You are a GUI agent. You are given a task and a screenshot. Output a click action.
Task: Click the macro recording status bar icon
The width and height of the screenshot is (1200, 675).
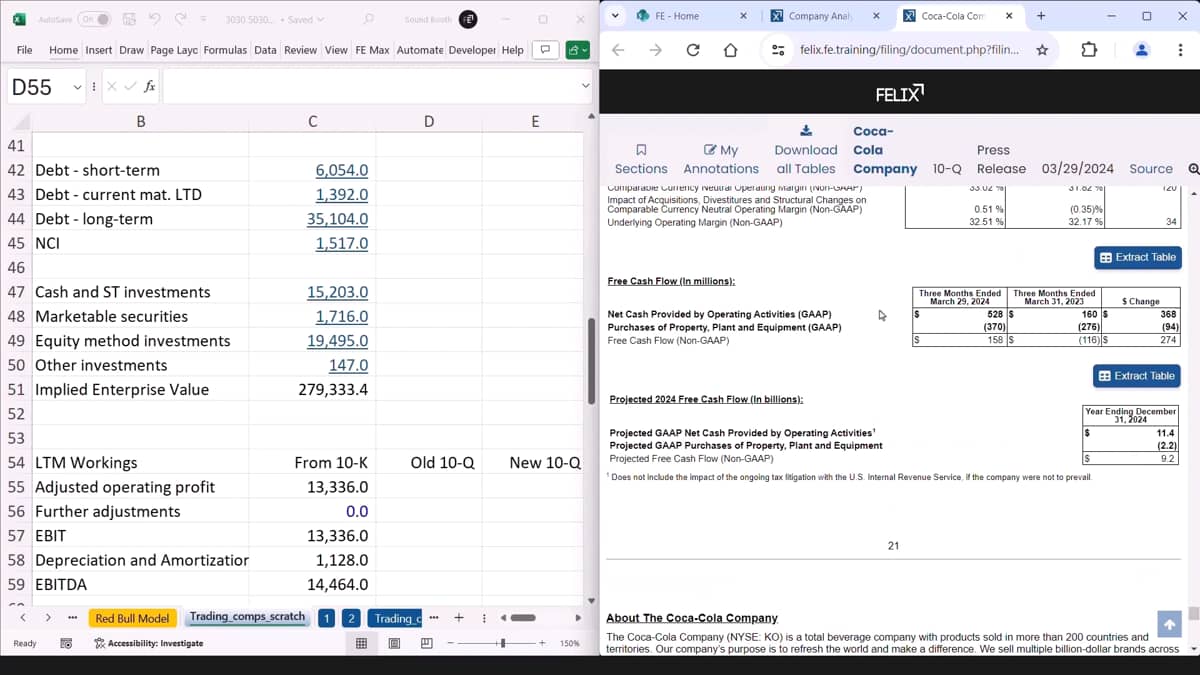click(x=66, y=643)
